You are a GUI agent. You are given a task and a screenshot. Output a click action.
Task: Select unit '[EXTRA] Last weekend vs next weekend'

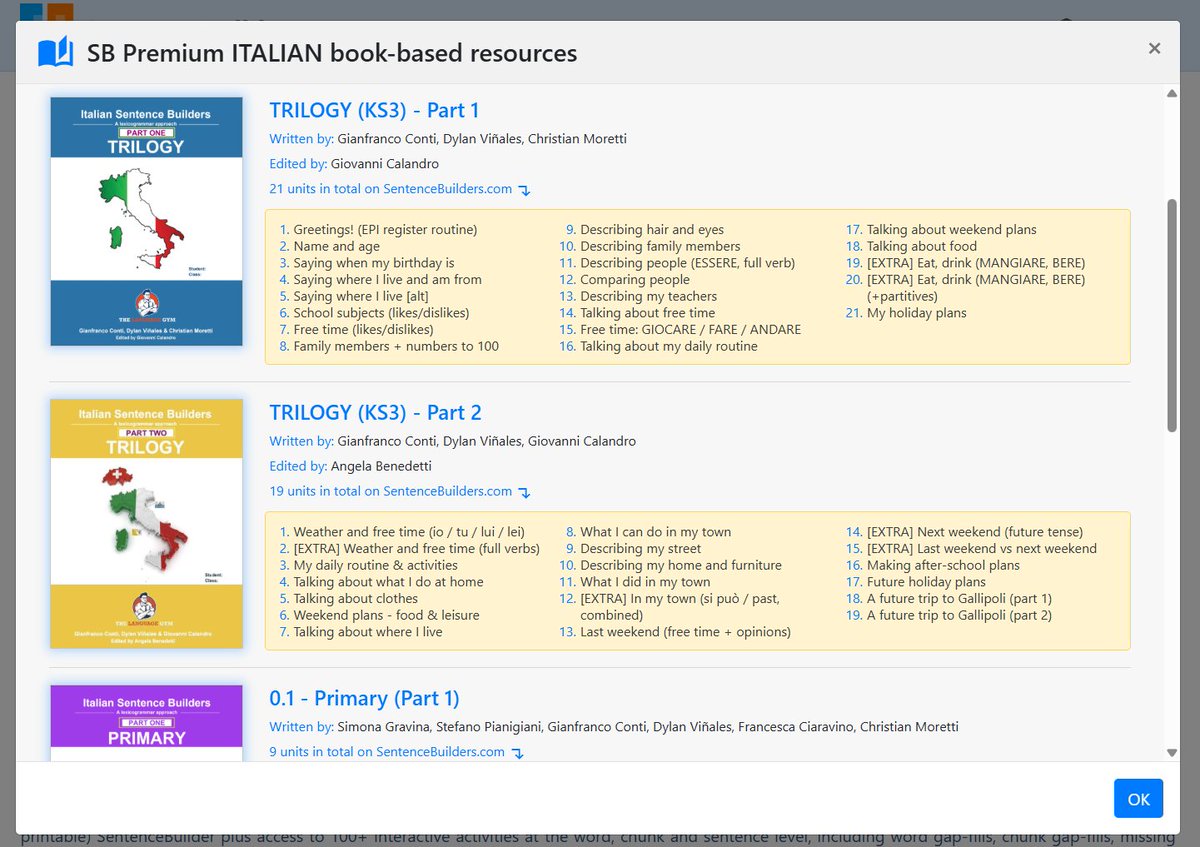(981, 548)
